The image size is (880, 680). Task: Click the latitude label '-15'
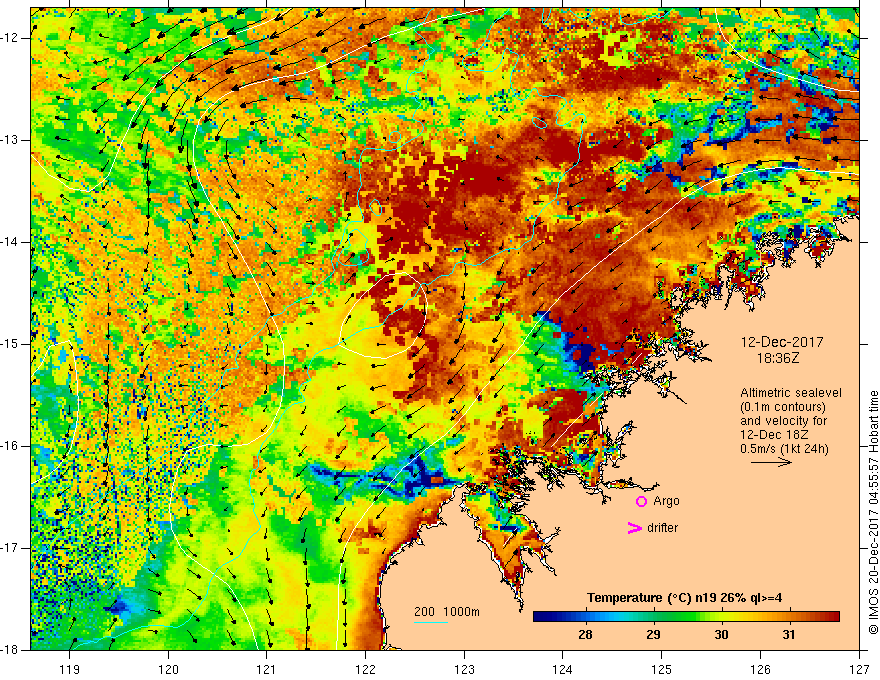(10, 344)
